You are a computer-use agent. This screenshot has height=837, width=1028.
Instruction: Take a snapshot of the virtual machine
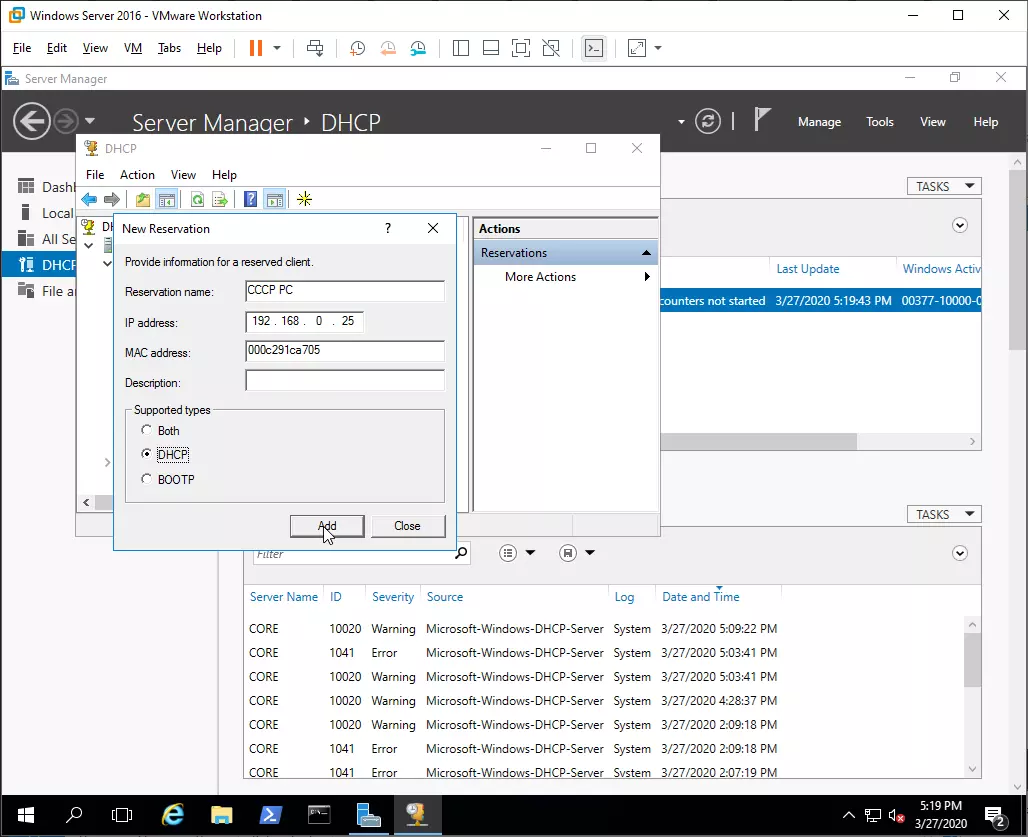[357, 48]
